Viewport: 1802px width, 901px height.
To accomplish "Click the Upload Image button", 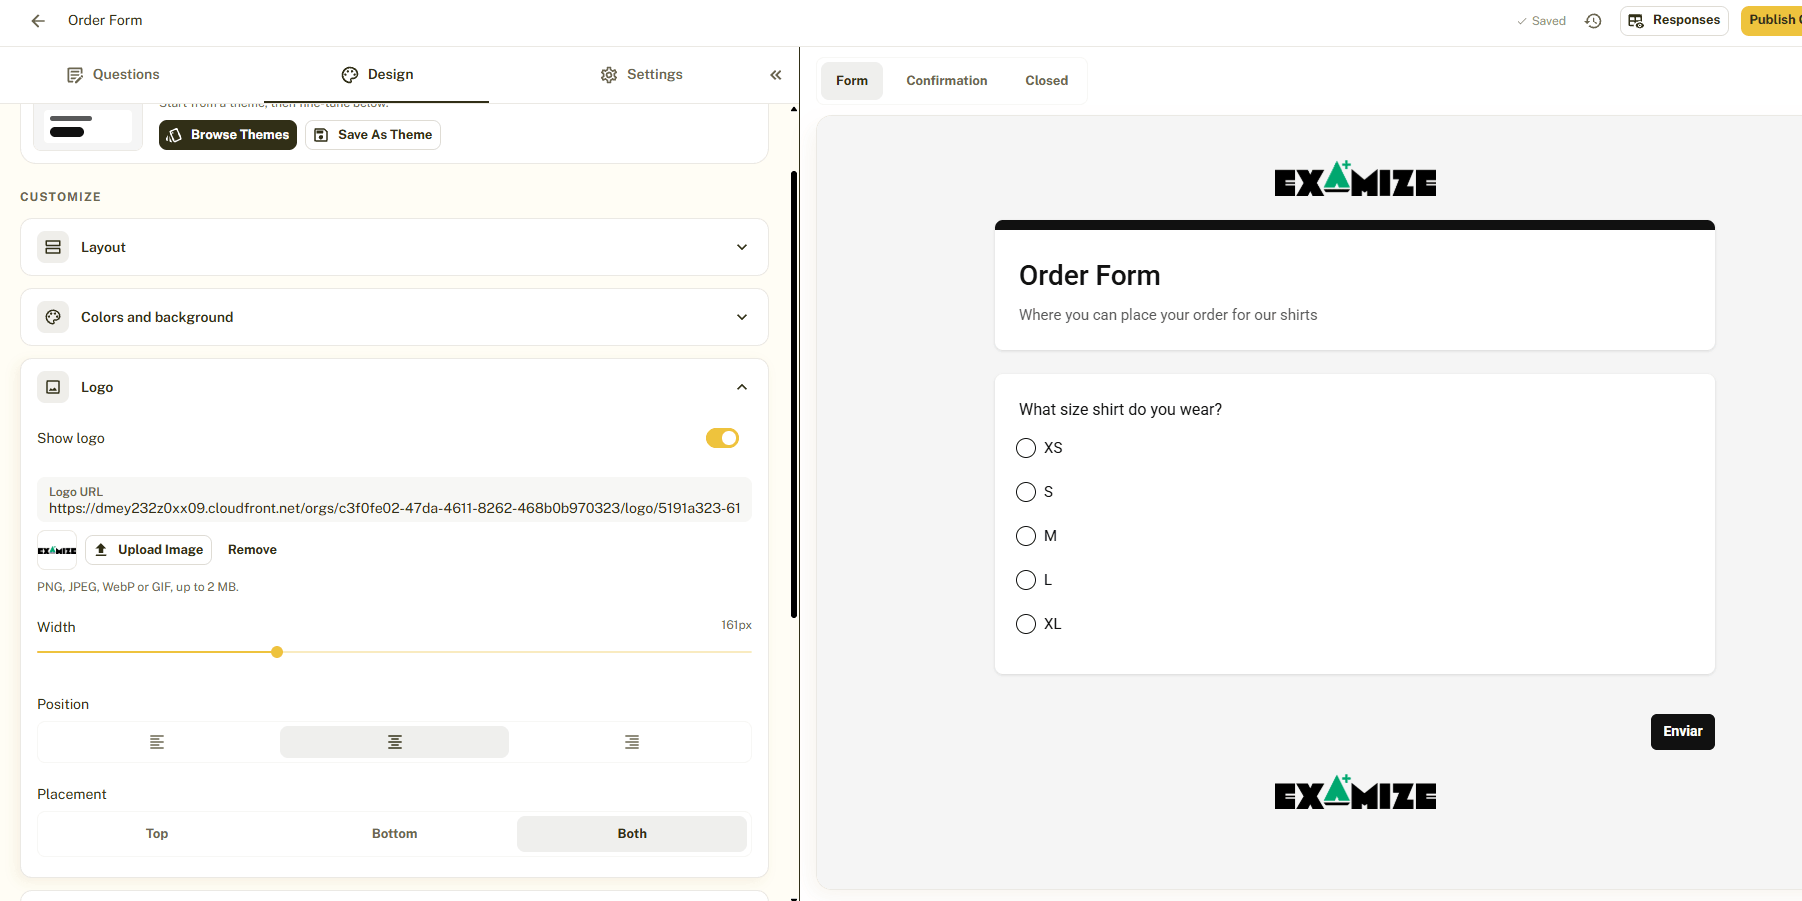I will [149, 550].
